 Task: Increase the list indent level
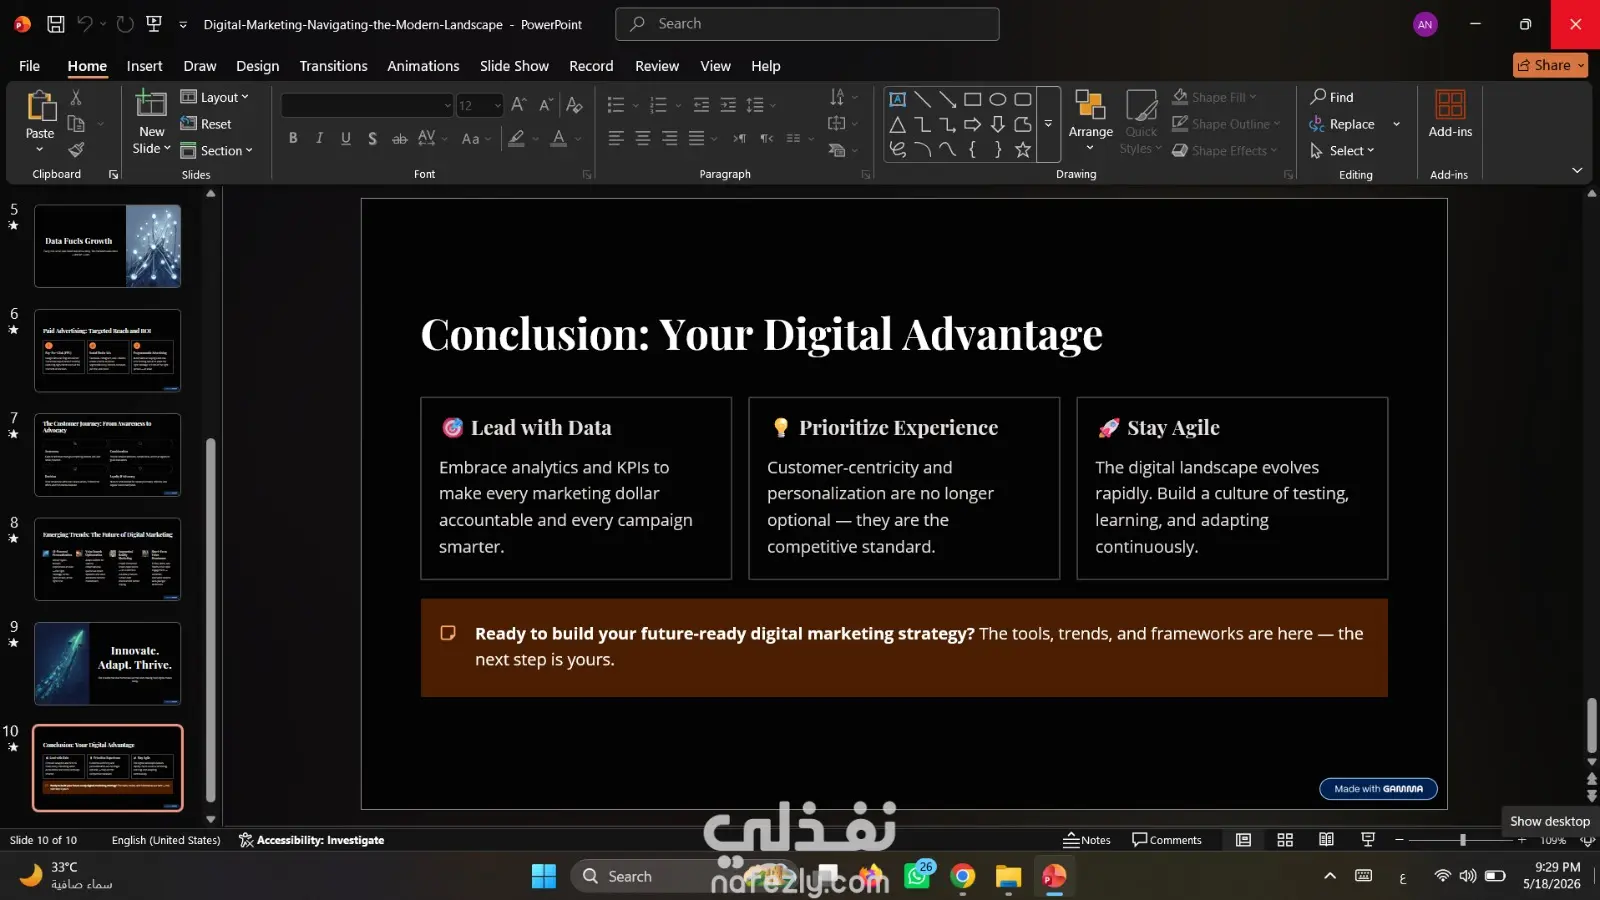point(728,105)
